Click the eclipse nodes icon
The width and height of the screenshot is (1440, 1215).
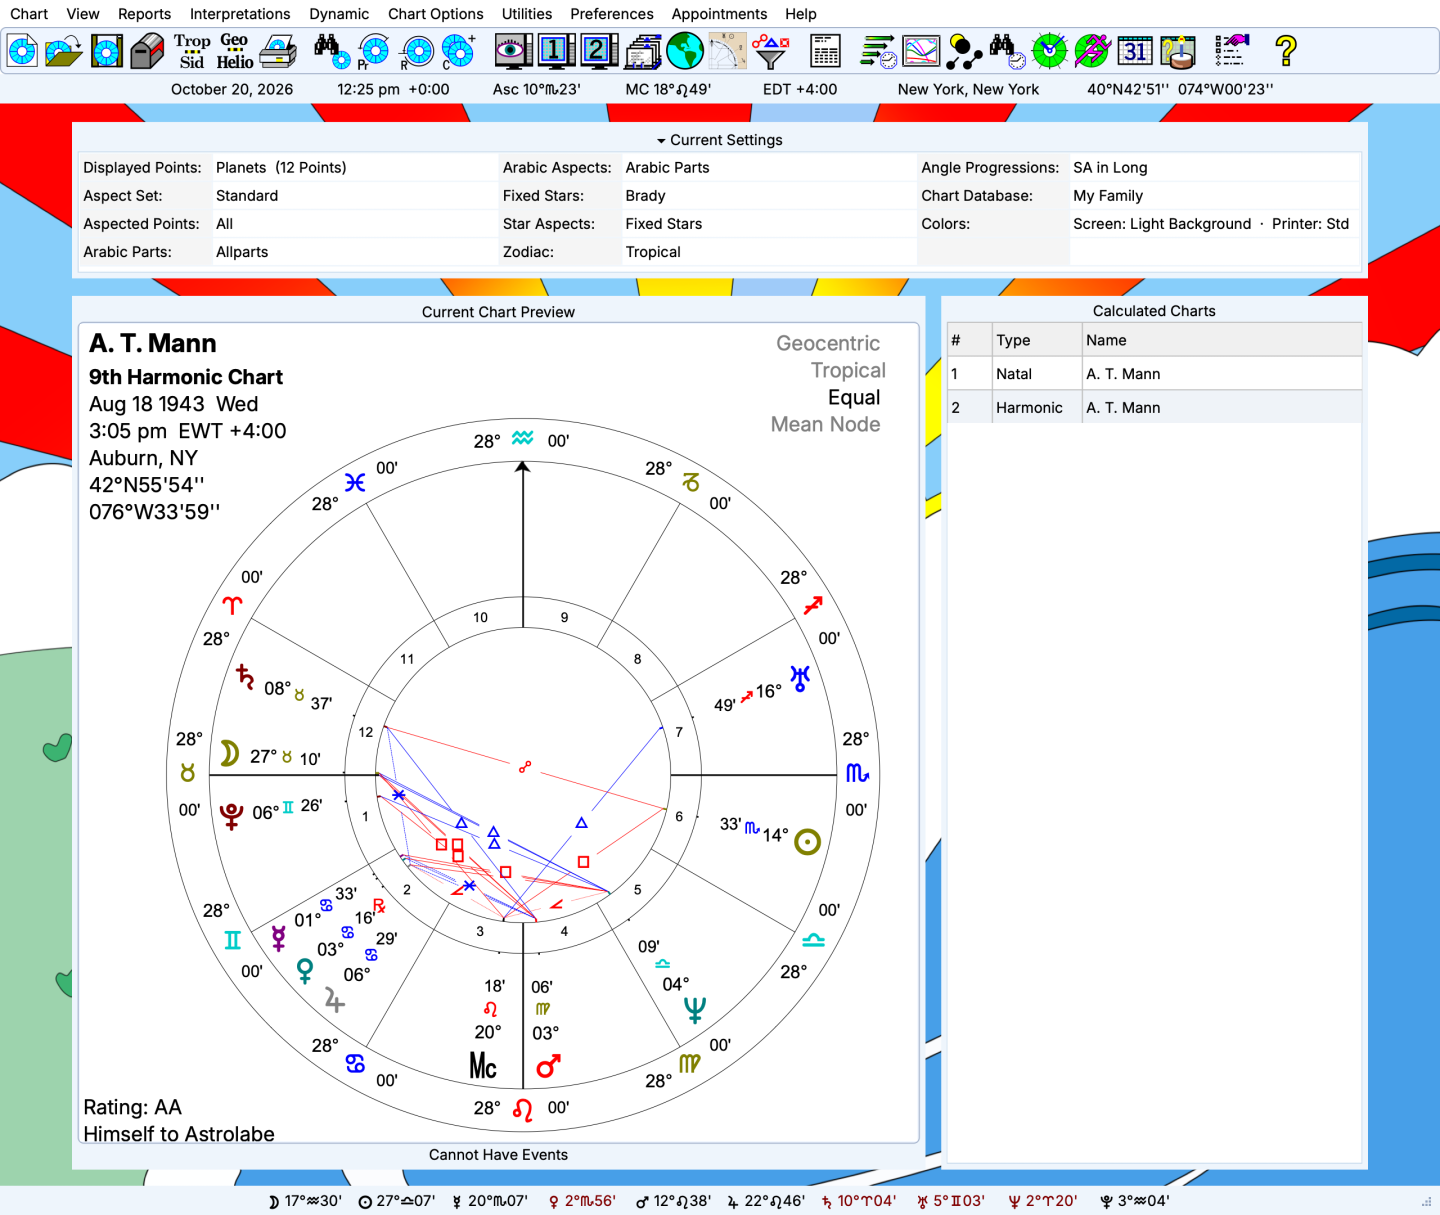964,51
